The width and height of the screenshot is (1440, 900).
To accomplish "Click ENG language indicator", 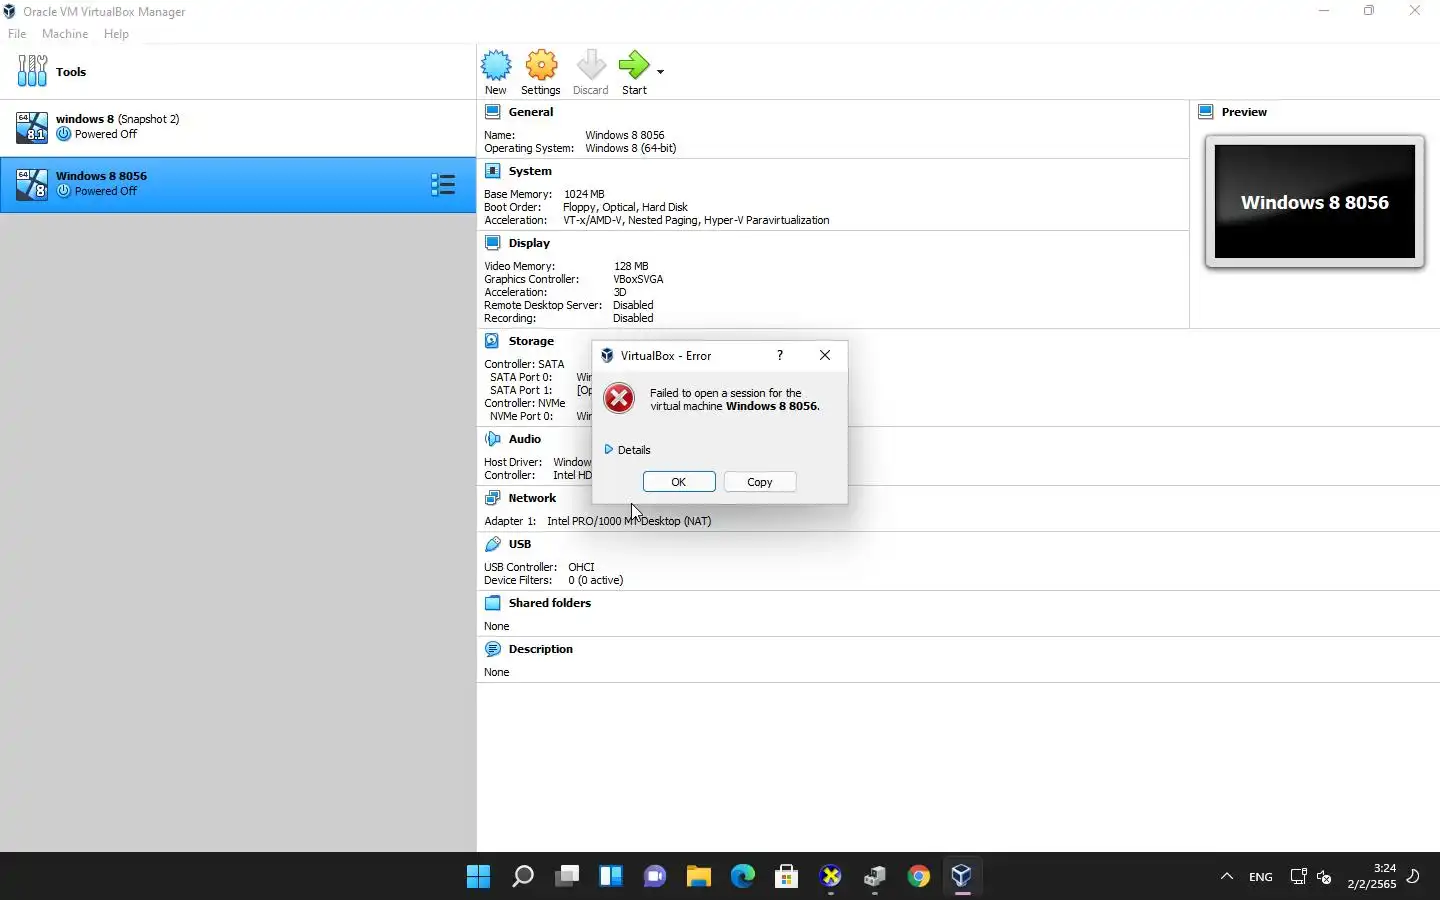I will coord(1261,877).
